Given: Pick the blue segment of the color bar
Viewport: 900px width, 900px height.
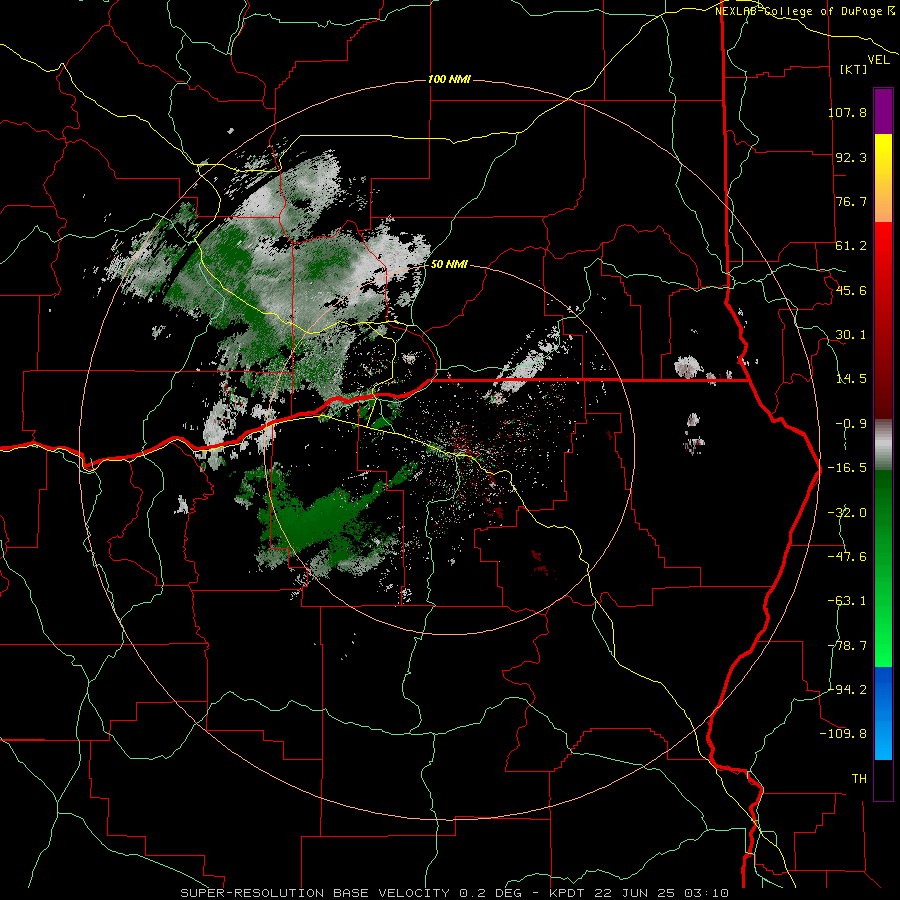Looking at the screenshot, I should 883,713.
